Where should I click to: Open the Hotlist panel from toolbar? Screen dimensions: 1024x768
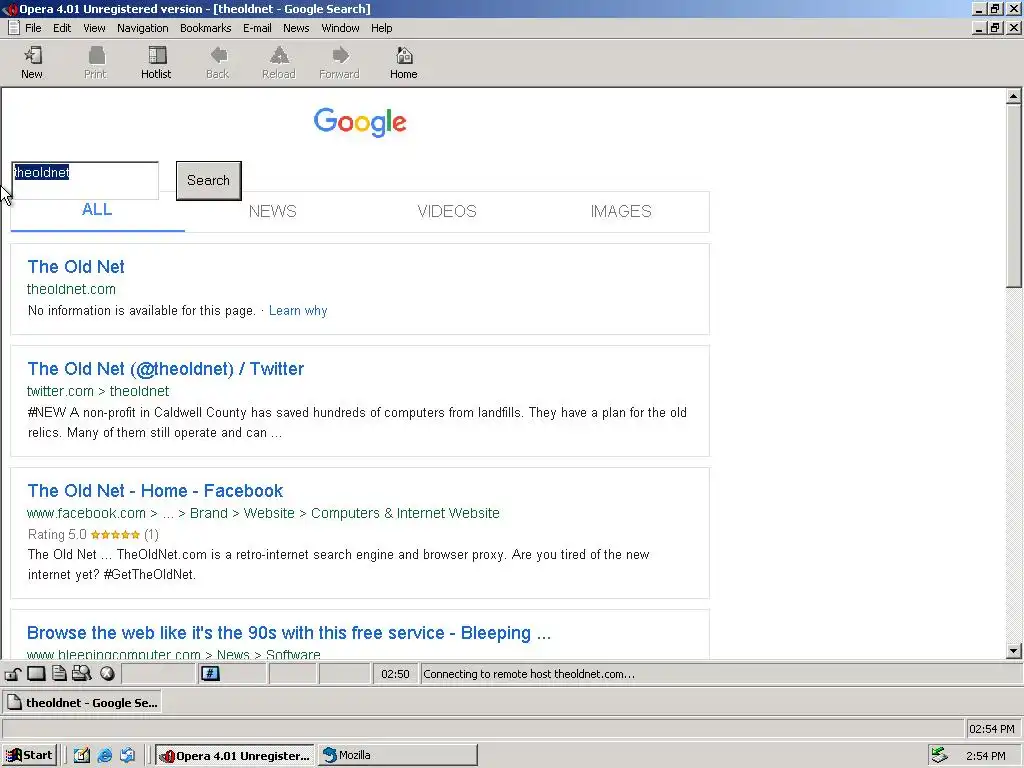(156, 63)
